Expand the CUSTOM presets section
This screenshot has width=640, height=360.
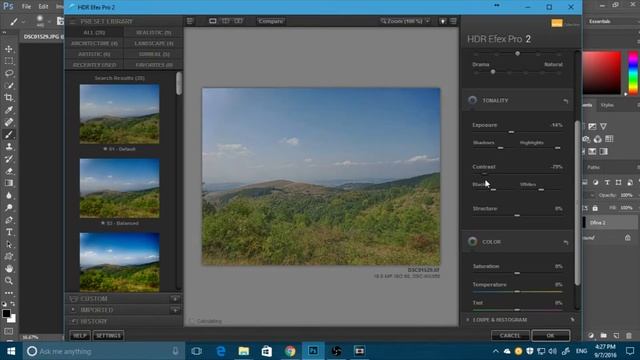tap(94, 299)
